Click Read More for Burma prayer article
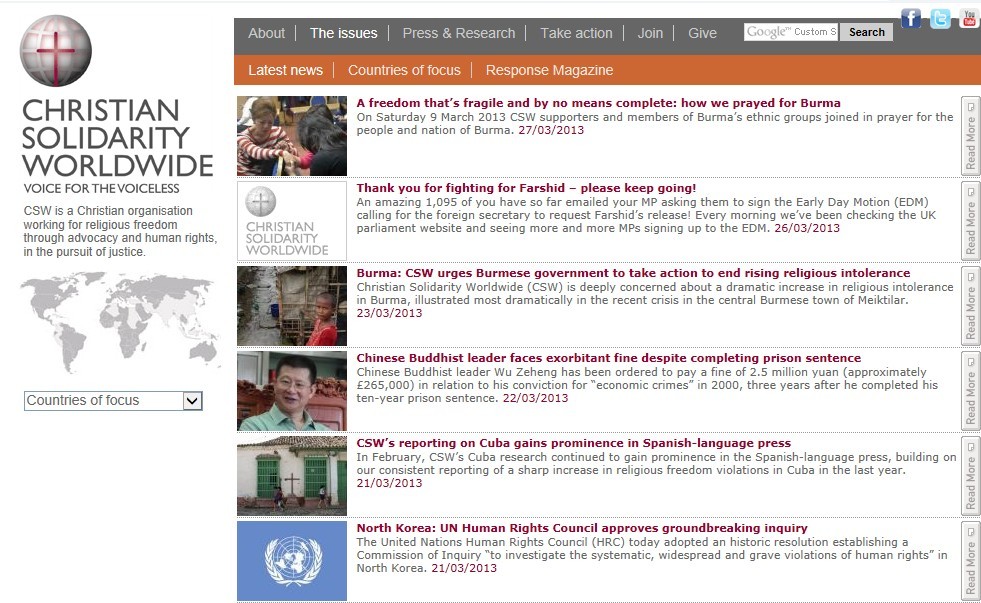Viewport: 981px width, 603px height. click(969, 136)
